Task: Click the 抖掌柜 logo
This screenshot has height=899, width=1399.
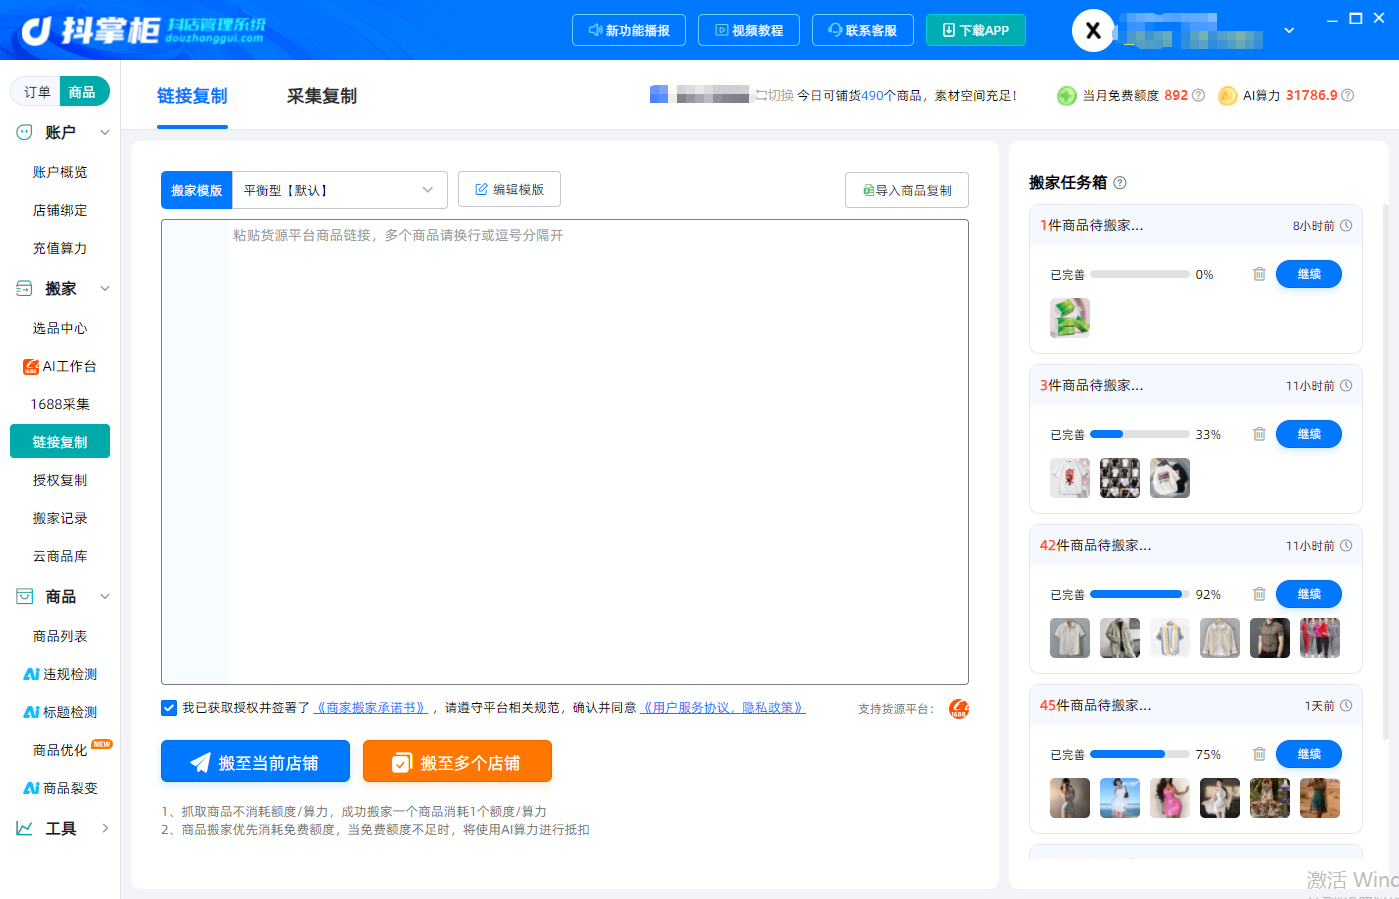Action: pos(143,30)
